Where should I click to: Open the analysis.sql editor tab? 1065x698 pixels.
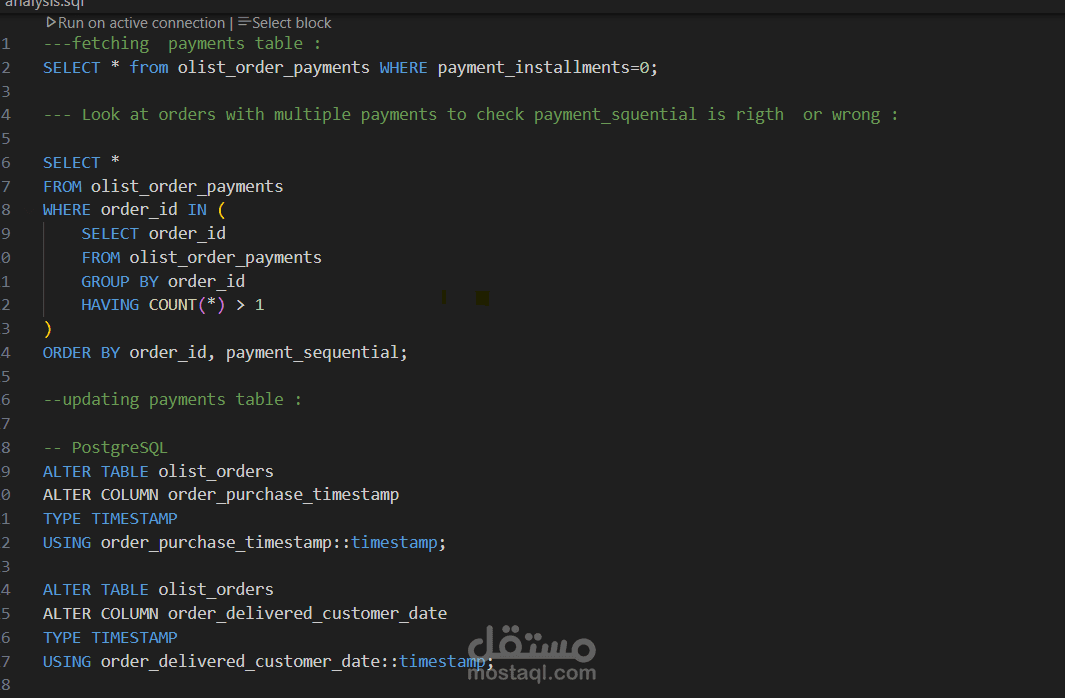pos(45,4)
